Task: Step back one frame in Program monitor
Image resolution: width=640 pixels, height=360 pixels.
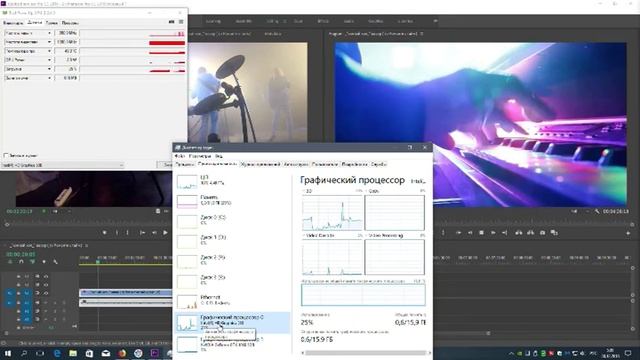Action: [x=470, y=233]
